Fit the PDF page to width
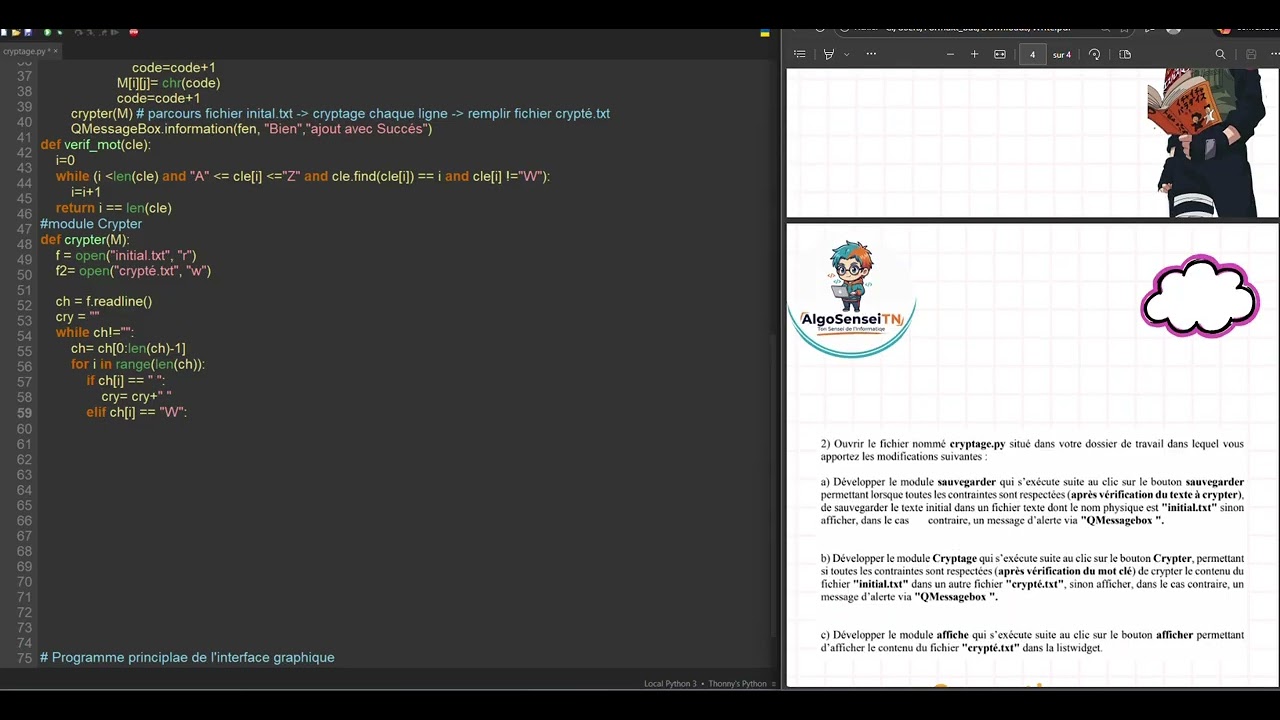This screenshot has width=1280, height=720. [x=1000, y=54]
